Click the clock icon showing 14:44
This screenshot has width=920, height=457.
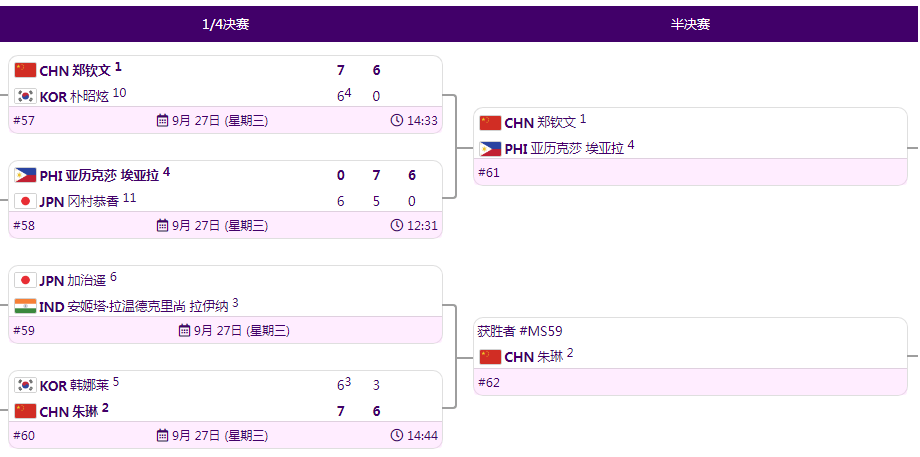click(x=397, y=436)
